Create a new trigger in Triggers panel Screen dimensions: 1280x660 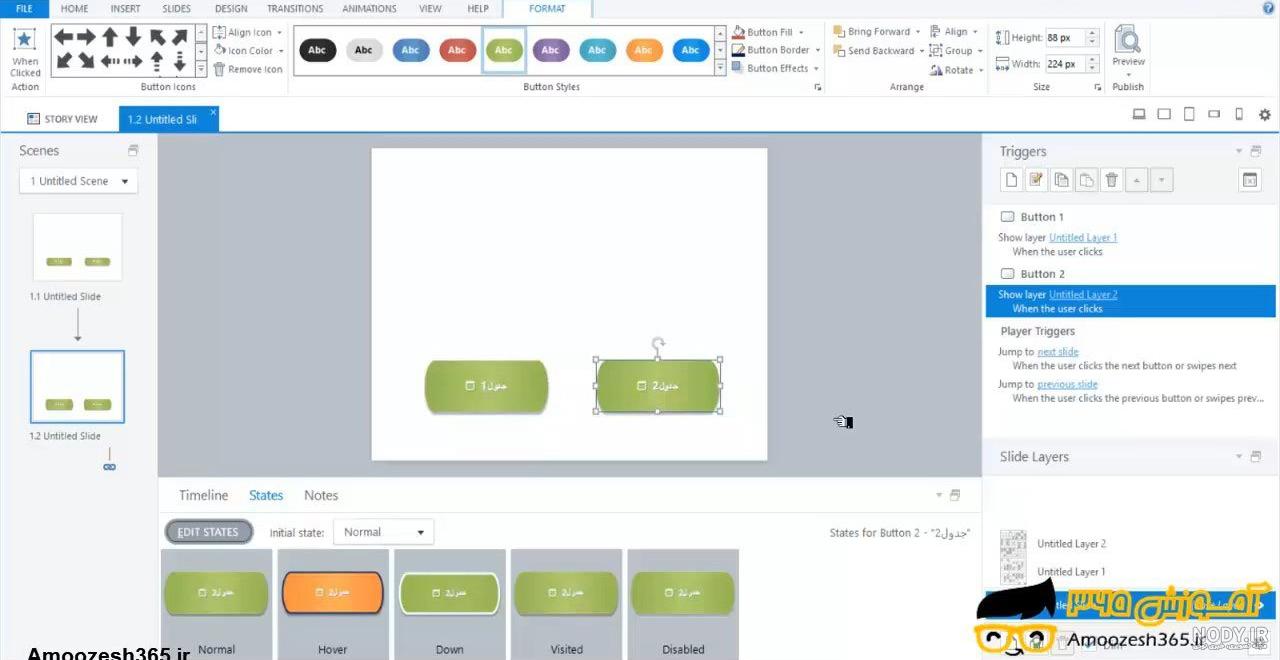(x=1012, y=180)
